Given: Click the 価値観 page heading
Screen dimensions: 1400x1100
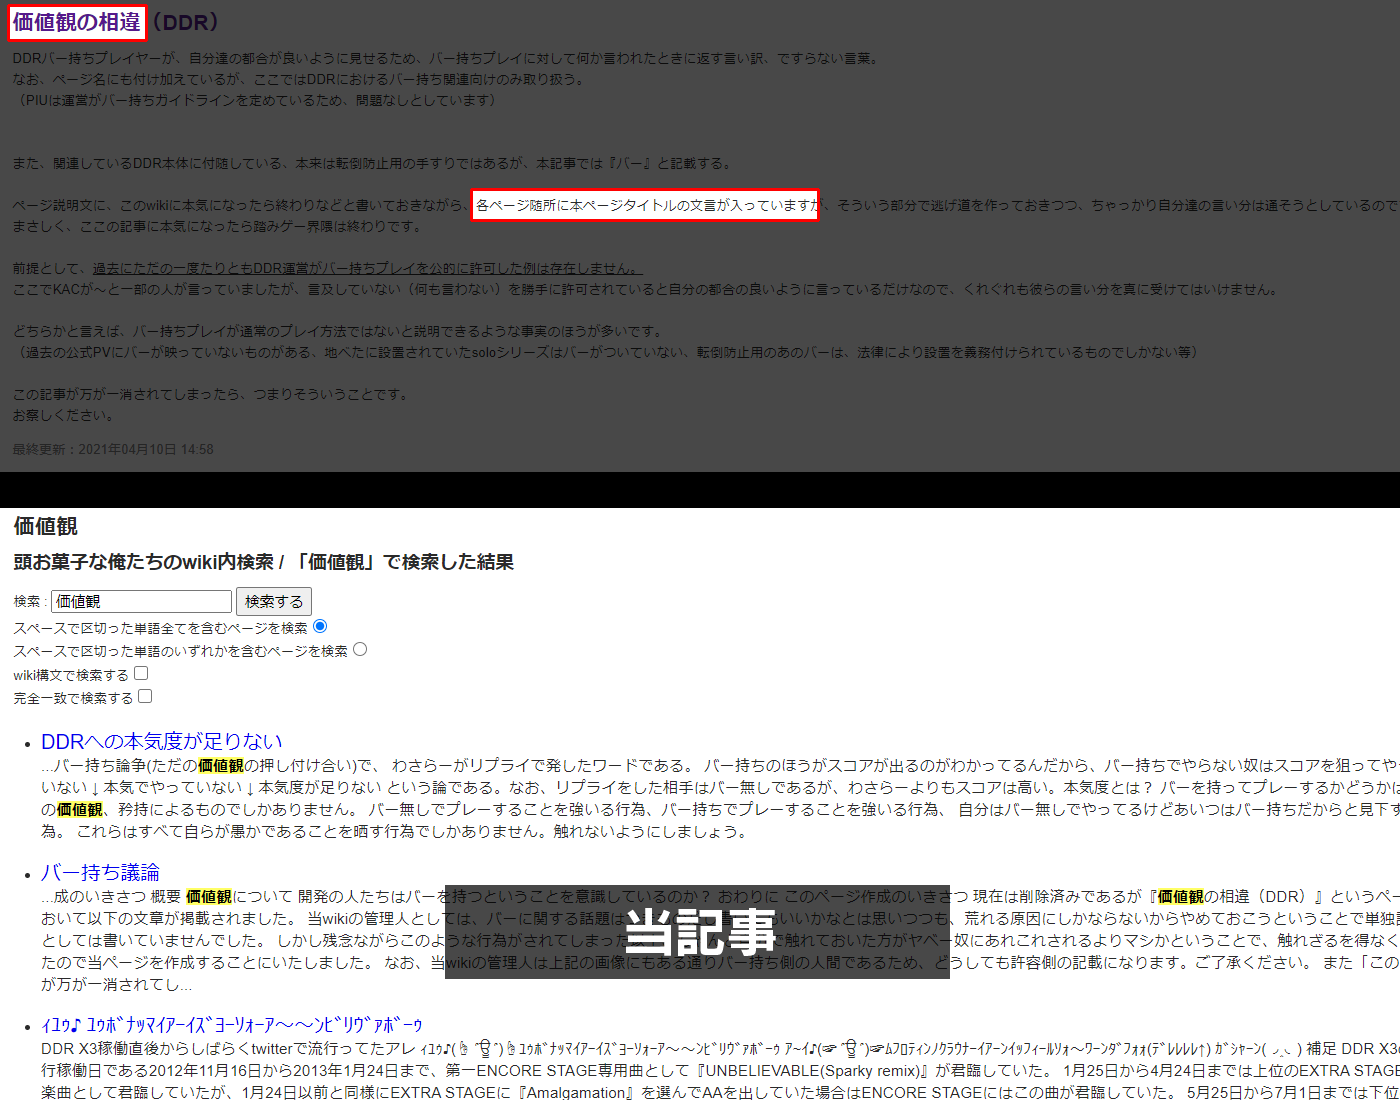Looking at the screenshot, I should tap(45, 526).
